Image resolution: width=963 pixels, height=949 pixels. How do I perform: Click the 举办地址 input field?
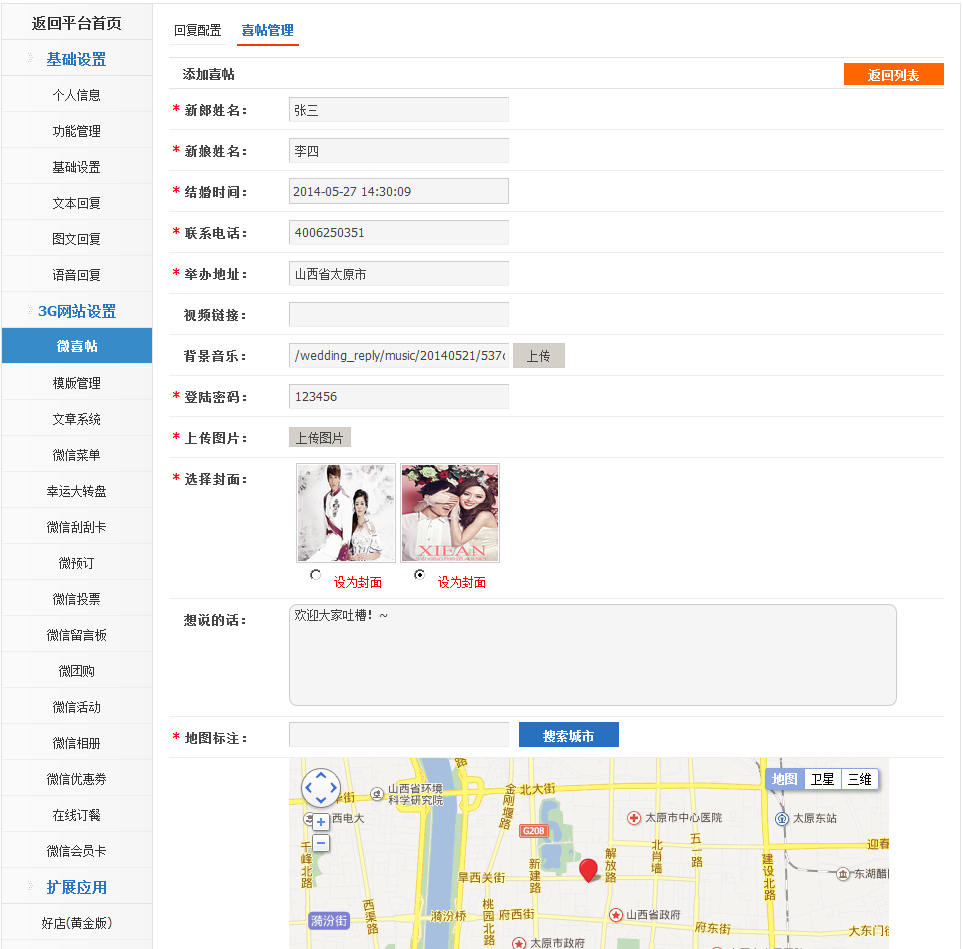[399, 274]
